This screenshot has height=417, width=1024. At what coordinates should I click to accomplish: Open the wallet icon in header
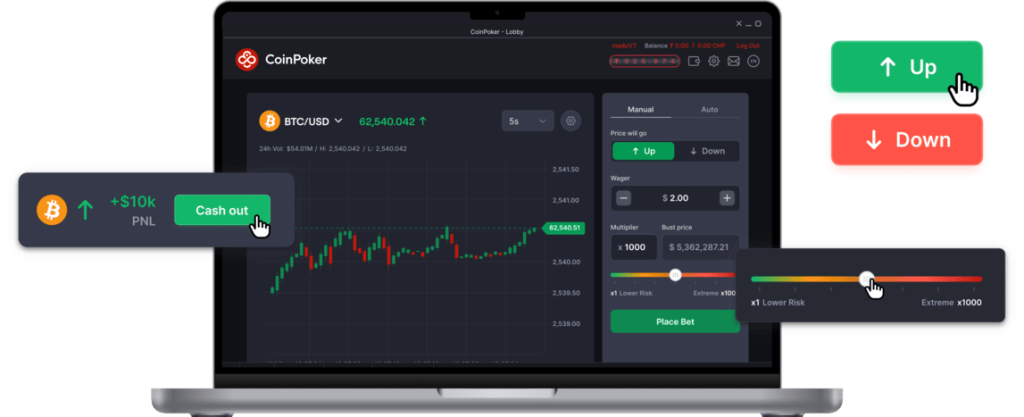(695, 61)
